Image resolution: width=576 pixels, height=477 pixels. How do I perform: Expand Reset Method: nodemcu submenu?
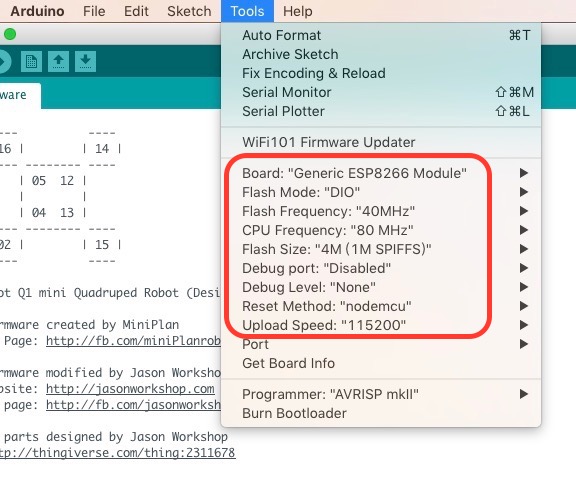381,306
